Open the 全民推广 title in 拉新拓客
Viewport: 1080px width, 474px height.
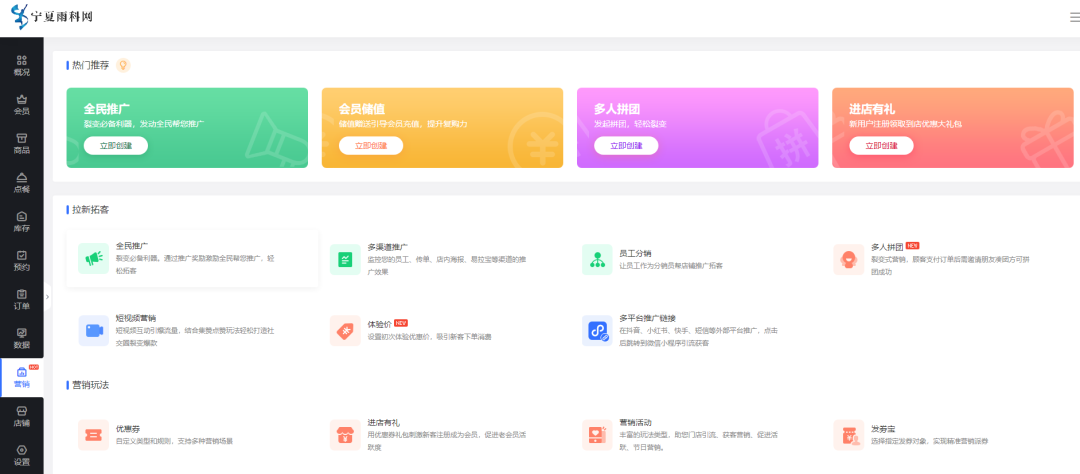[132, 245]
